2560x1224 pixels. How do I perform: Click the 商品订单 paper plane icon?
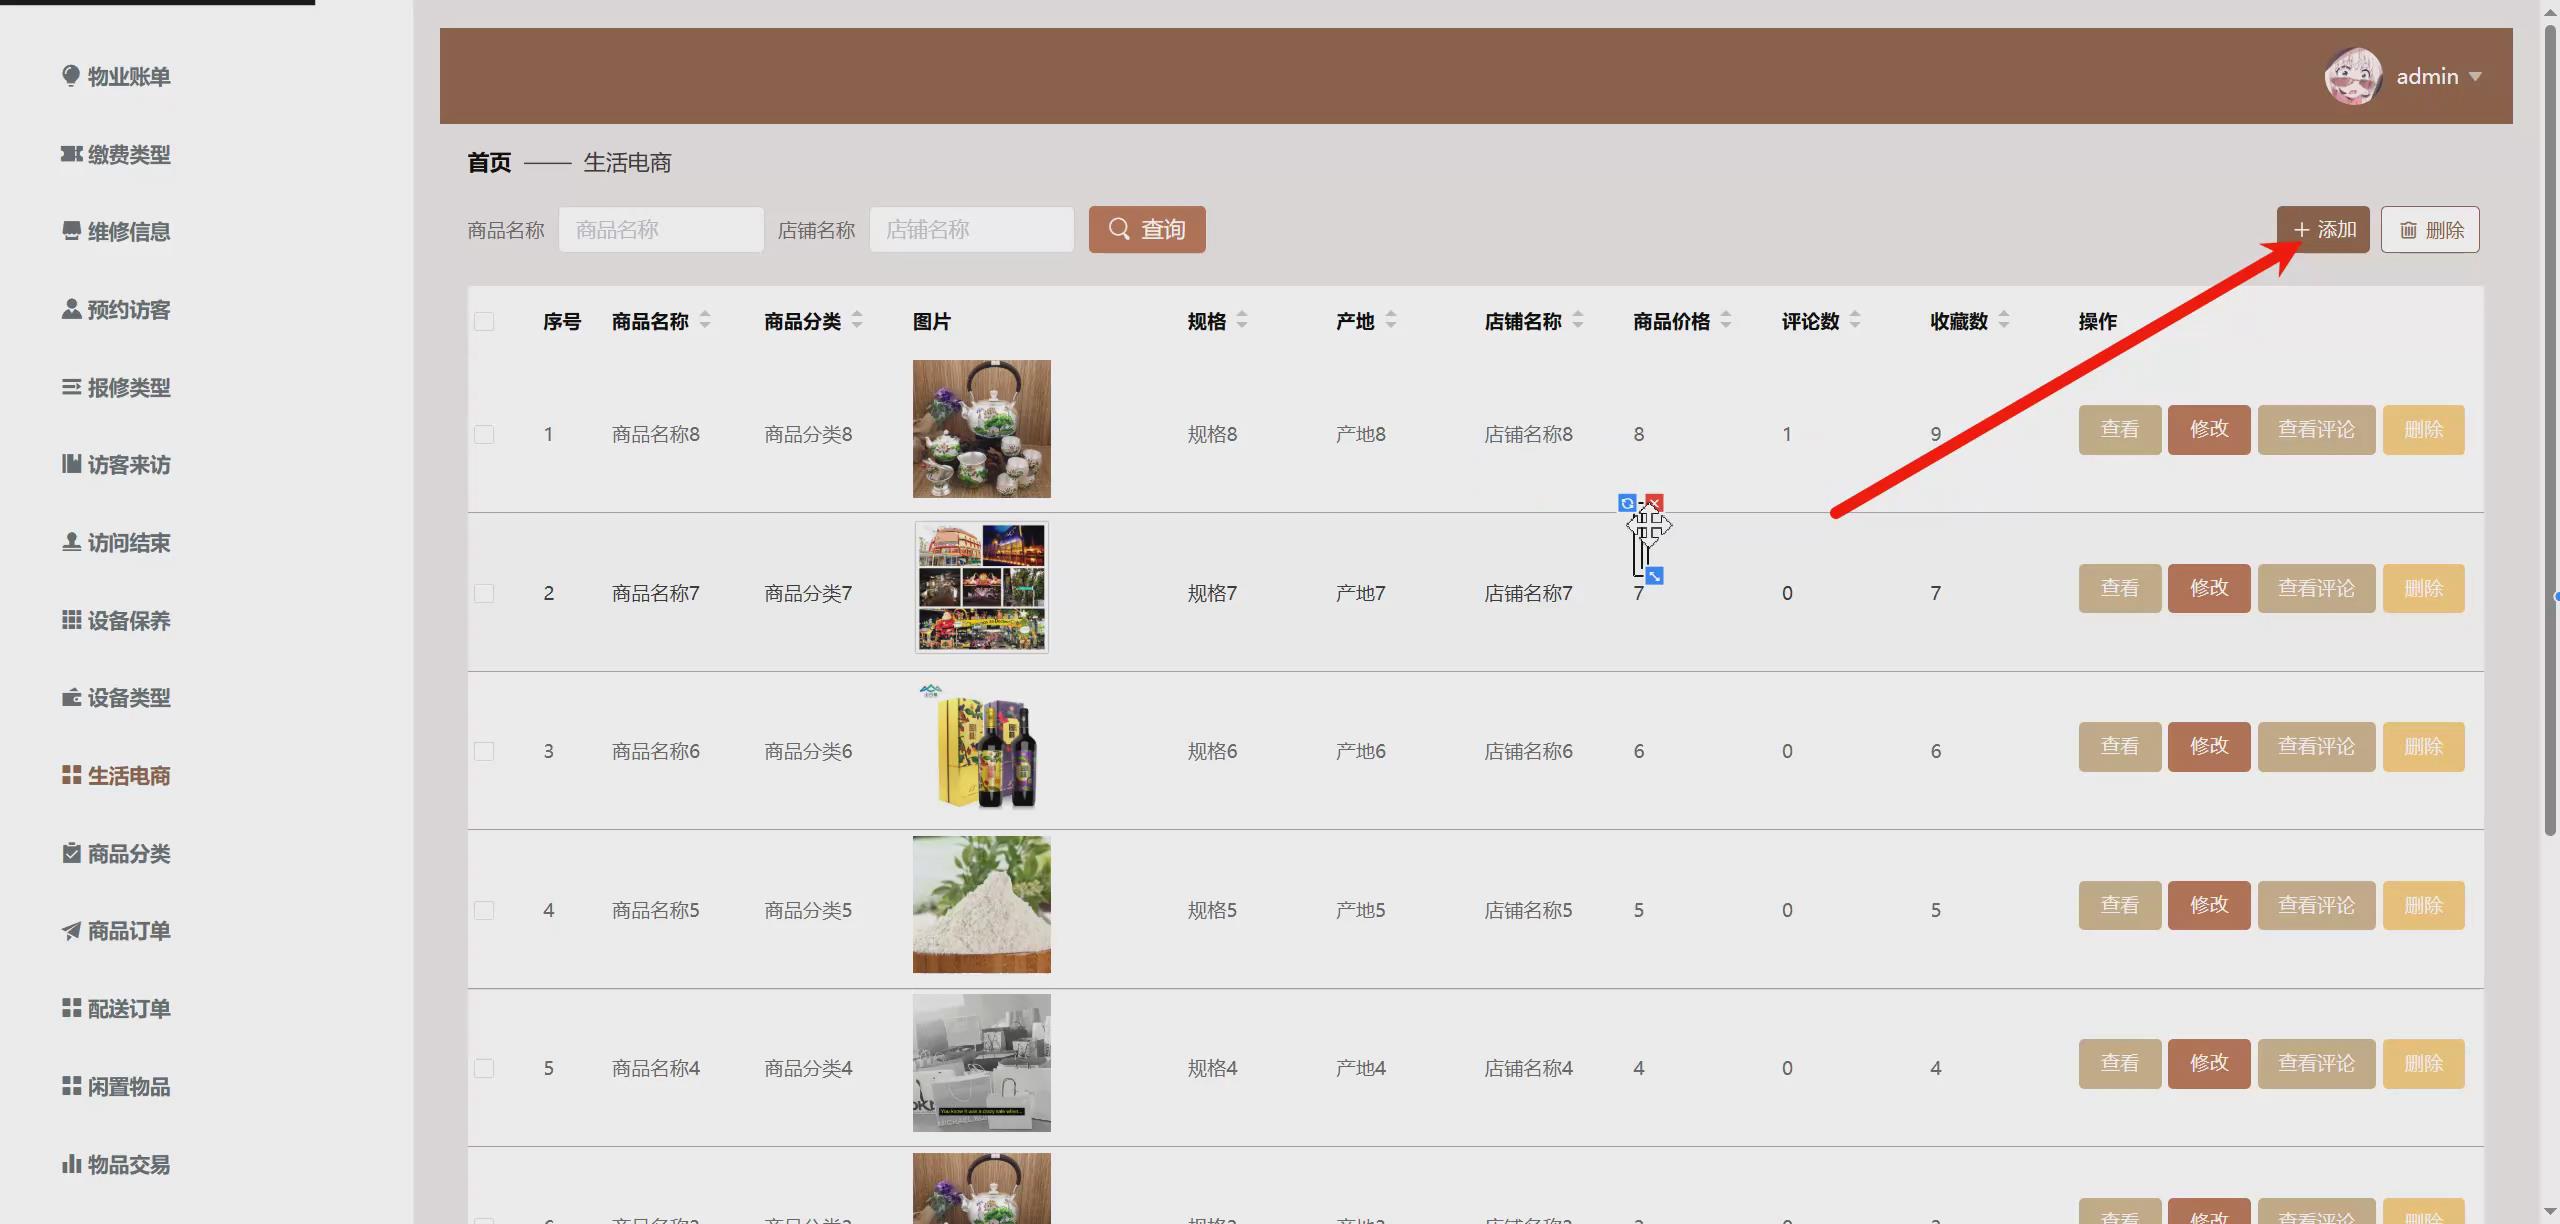[71, 931]
